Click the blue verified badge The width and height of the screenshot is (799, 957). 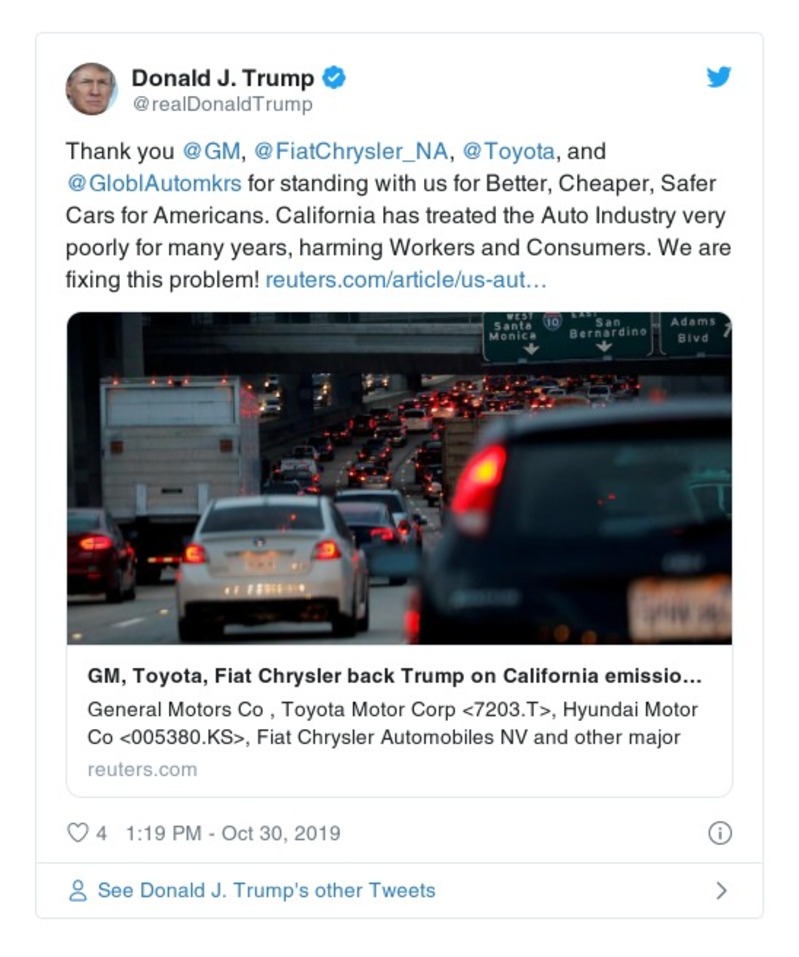coord(335,78)
